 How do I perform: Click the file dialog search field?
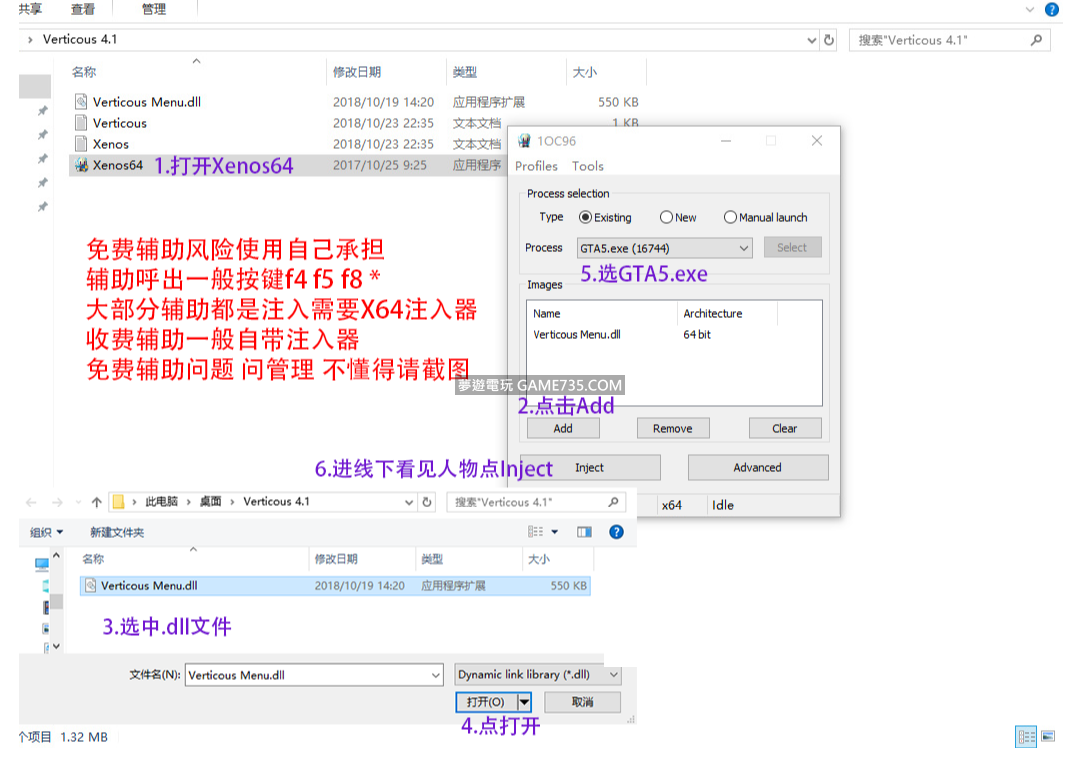click(x=536, y=502)
